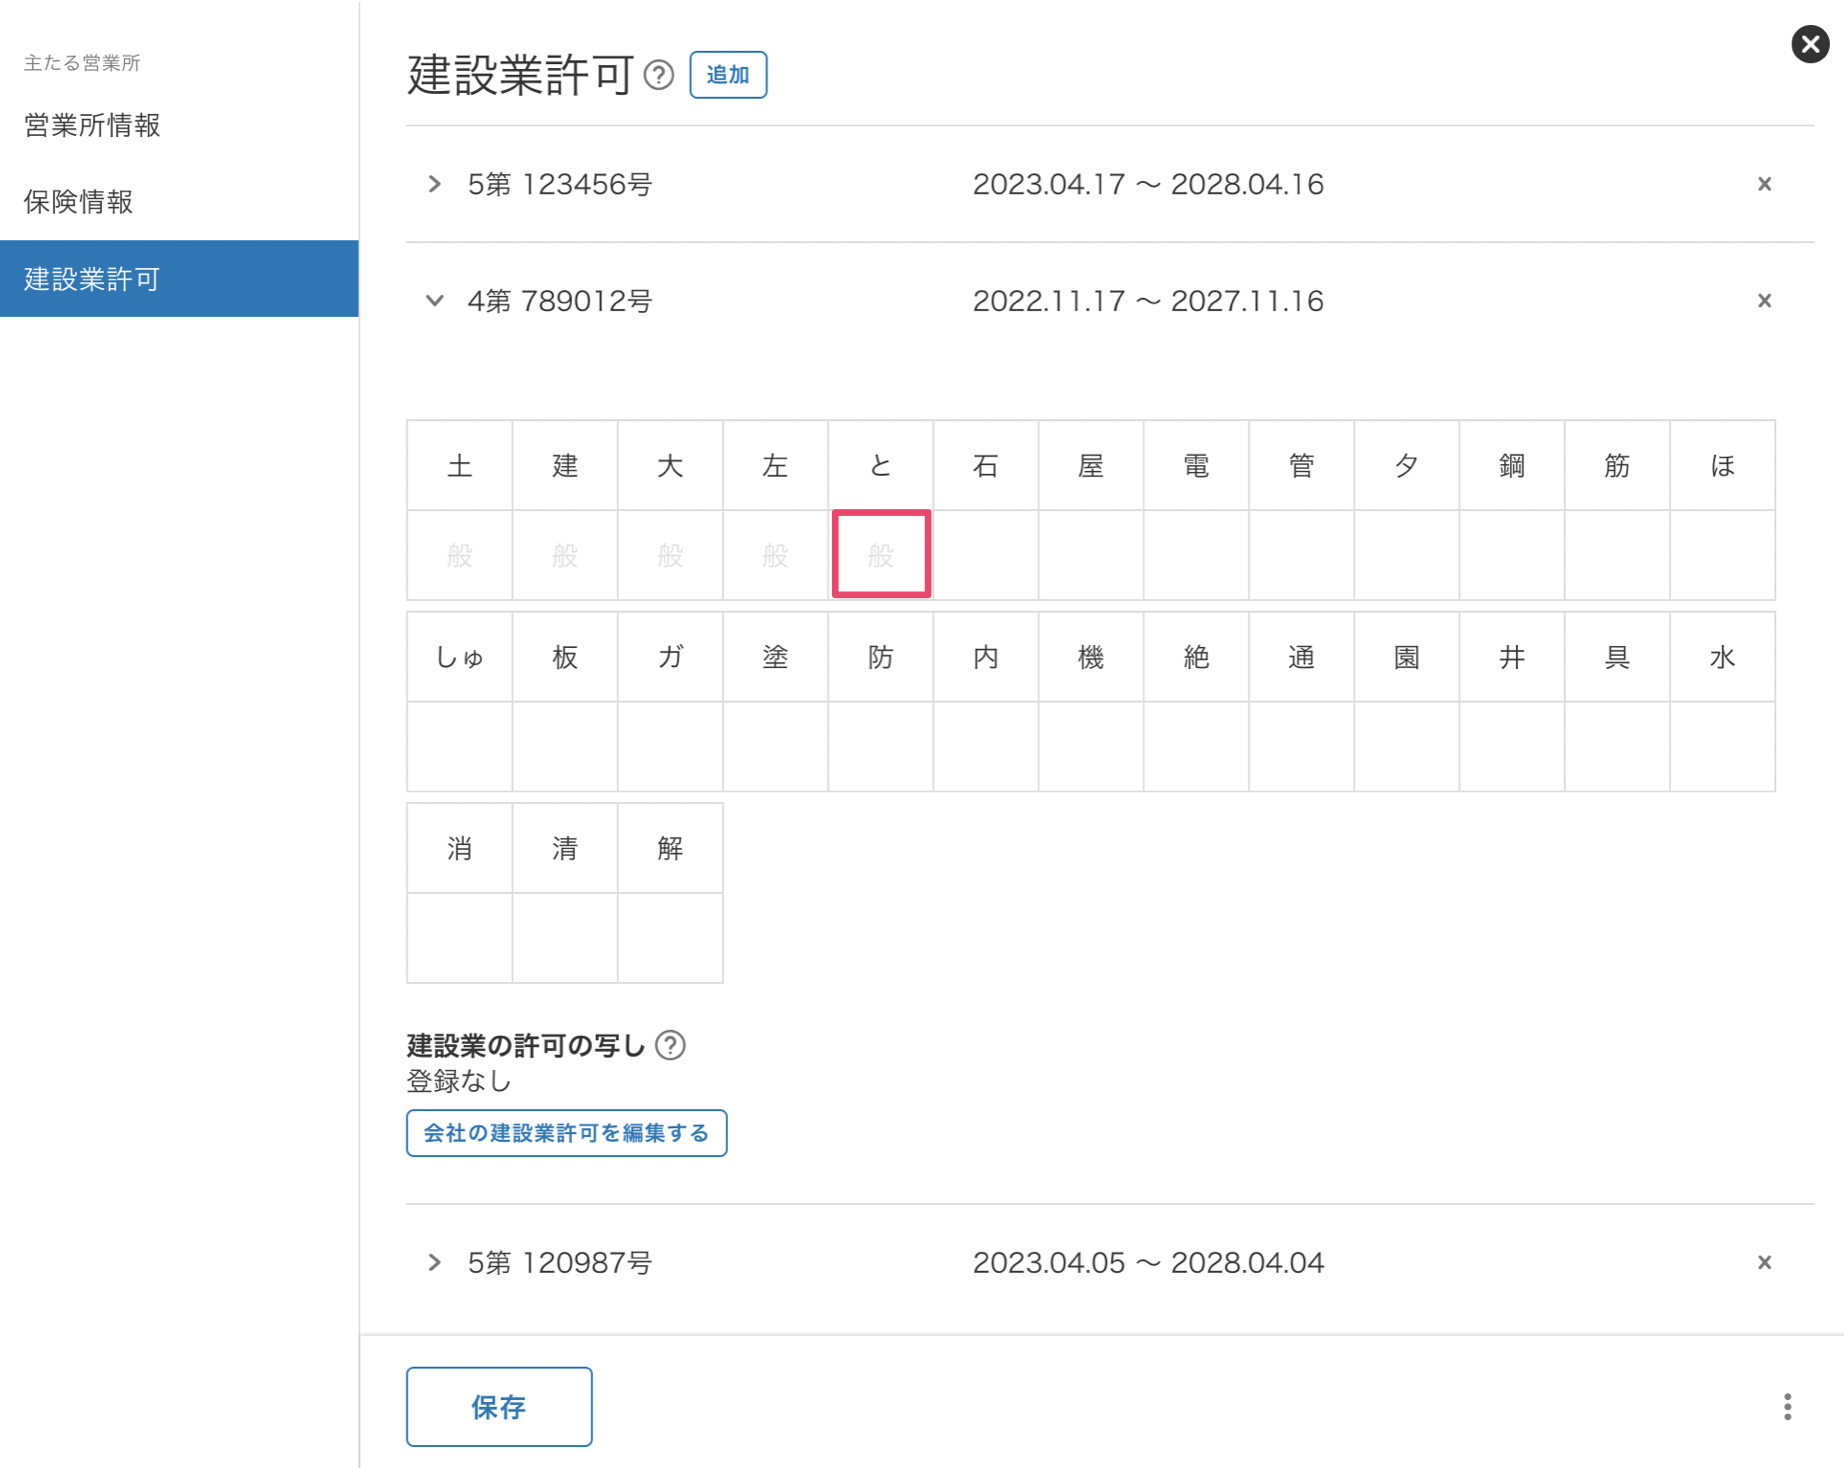Select 建設業許可 sidebar item
The image size is (1844, 1468).
pos(92,279)
